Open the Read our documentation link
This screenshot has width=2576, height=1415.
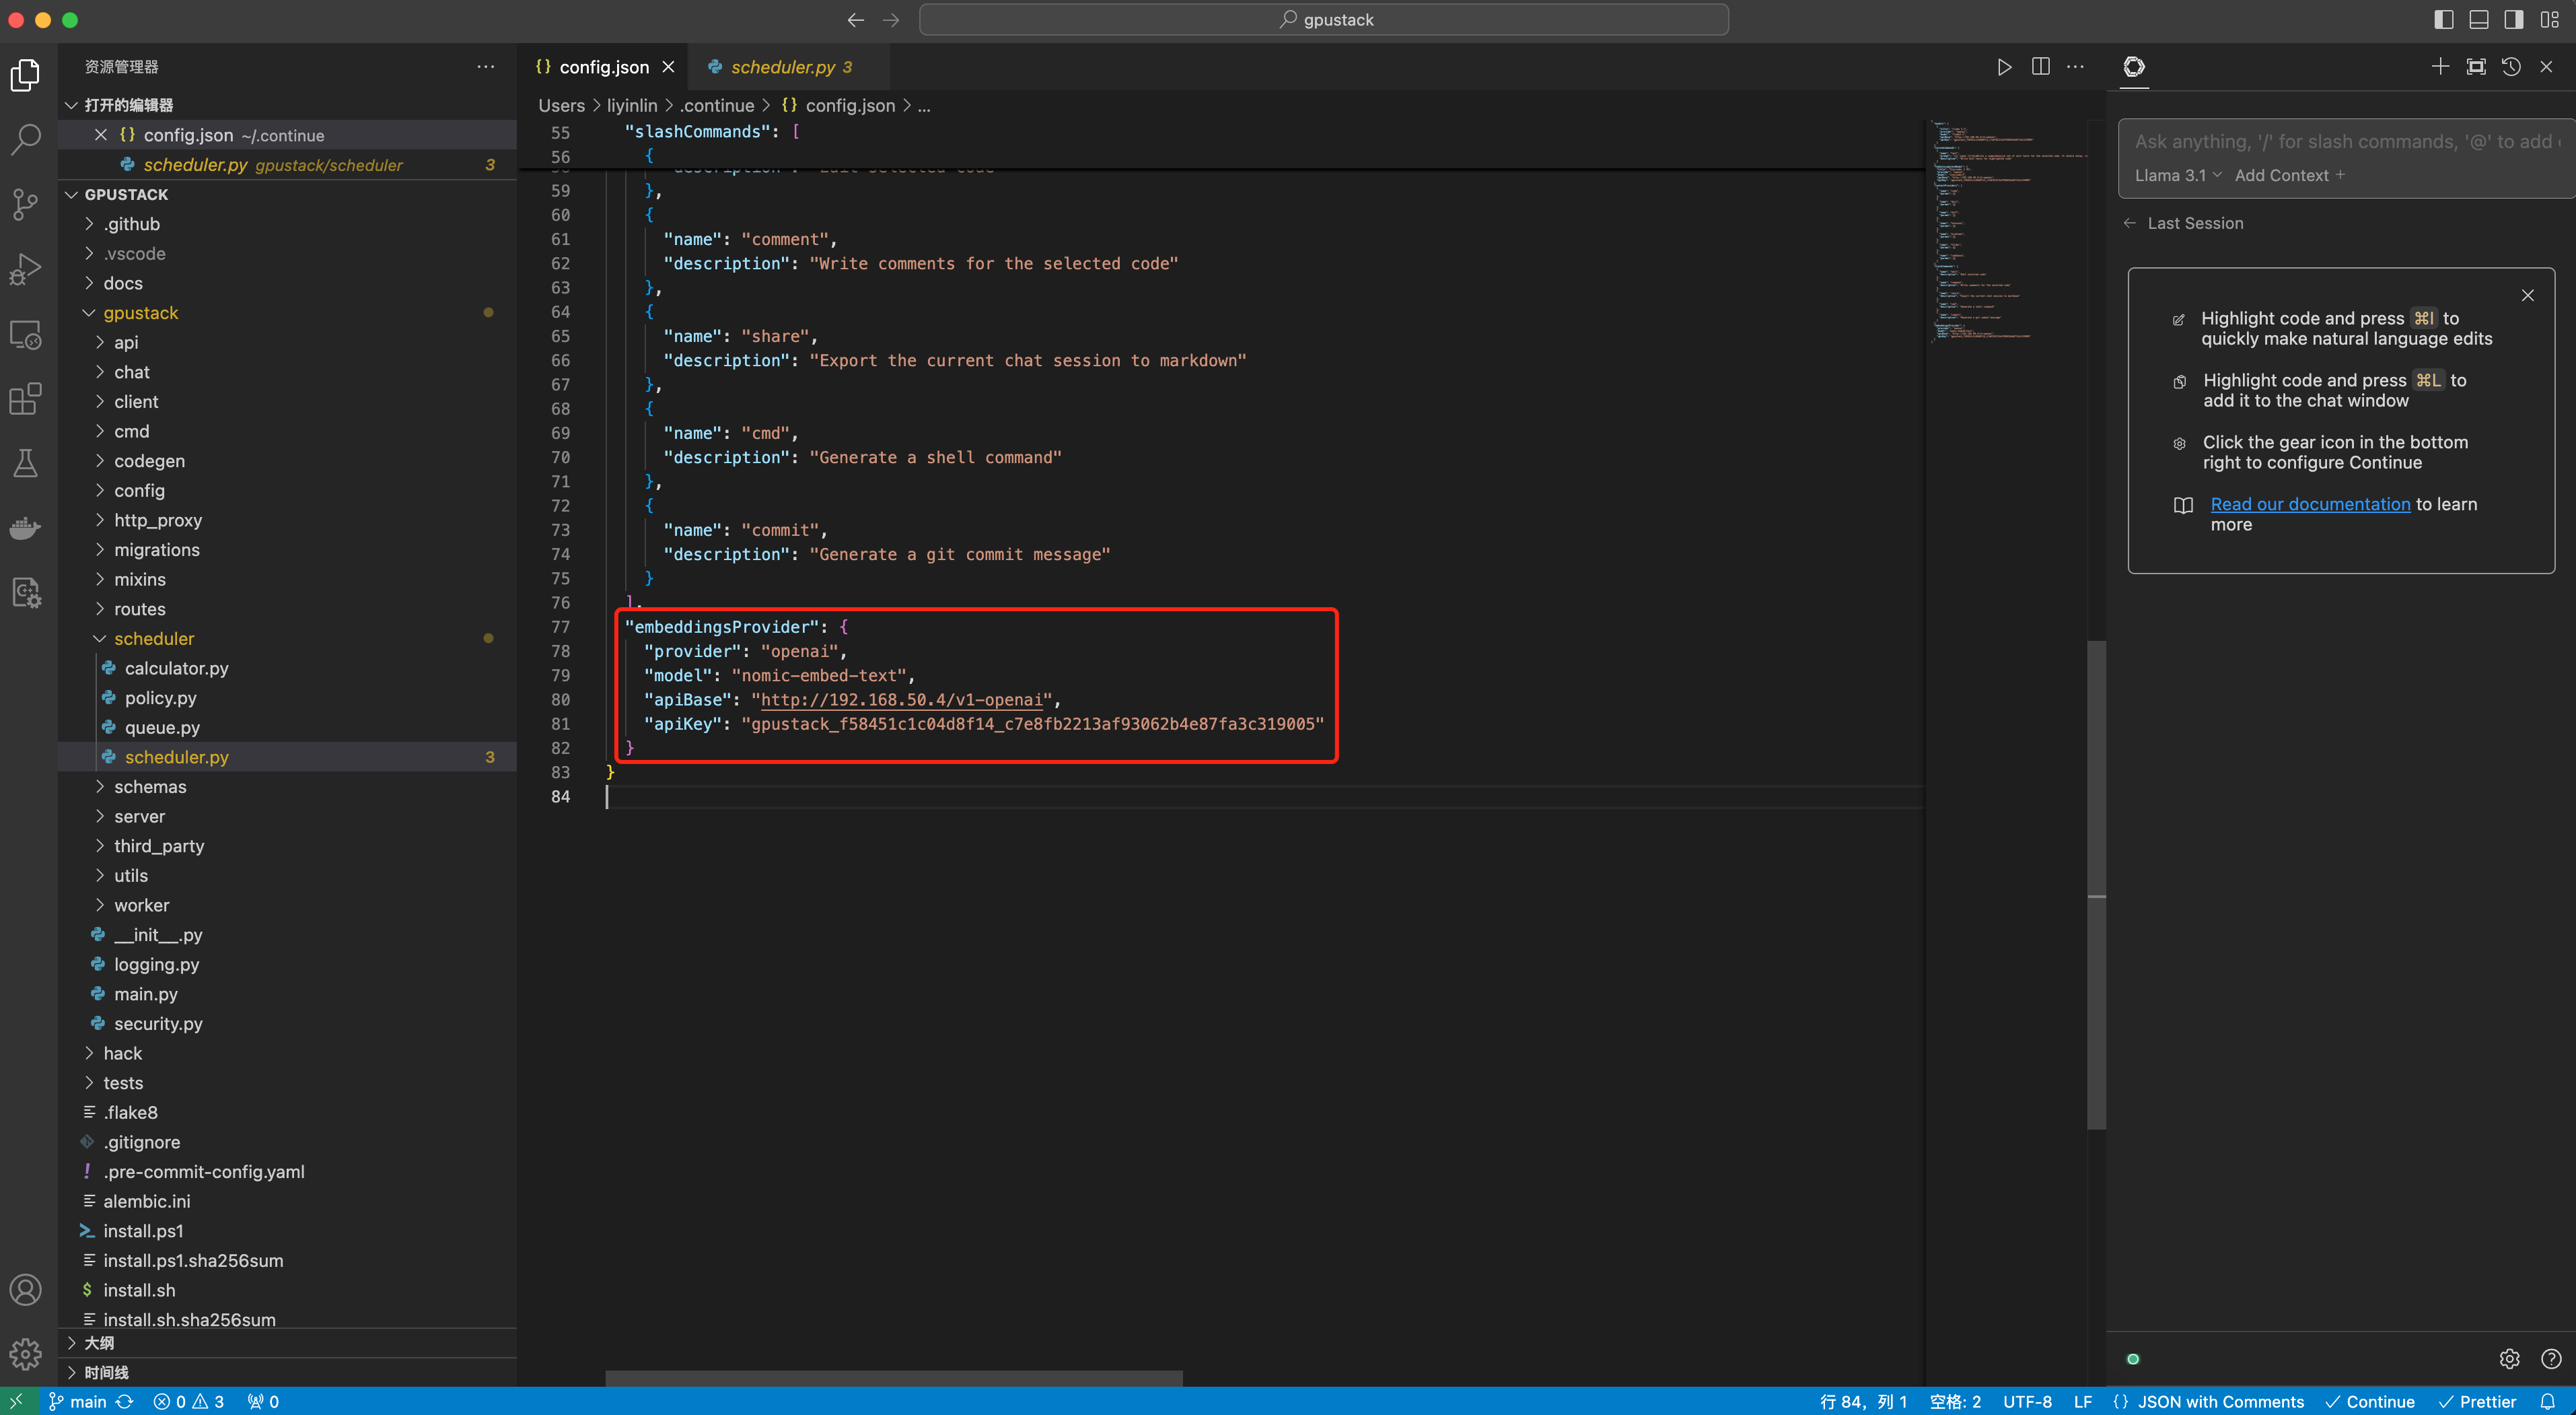tap(2310, 504)
